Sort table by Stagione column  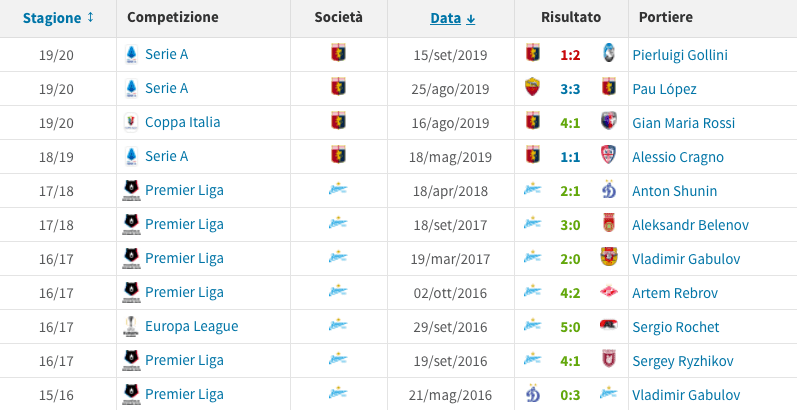[58, 18]
